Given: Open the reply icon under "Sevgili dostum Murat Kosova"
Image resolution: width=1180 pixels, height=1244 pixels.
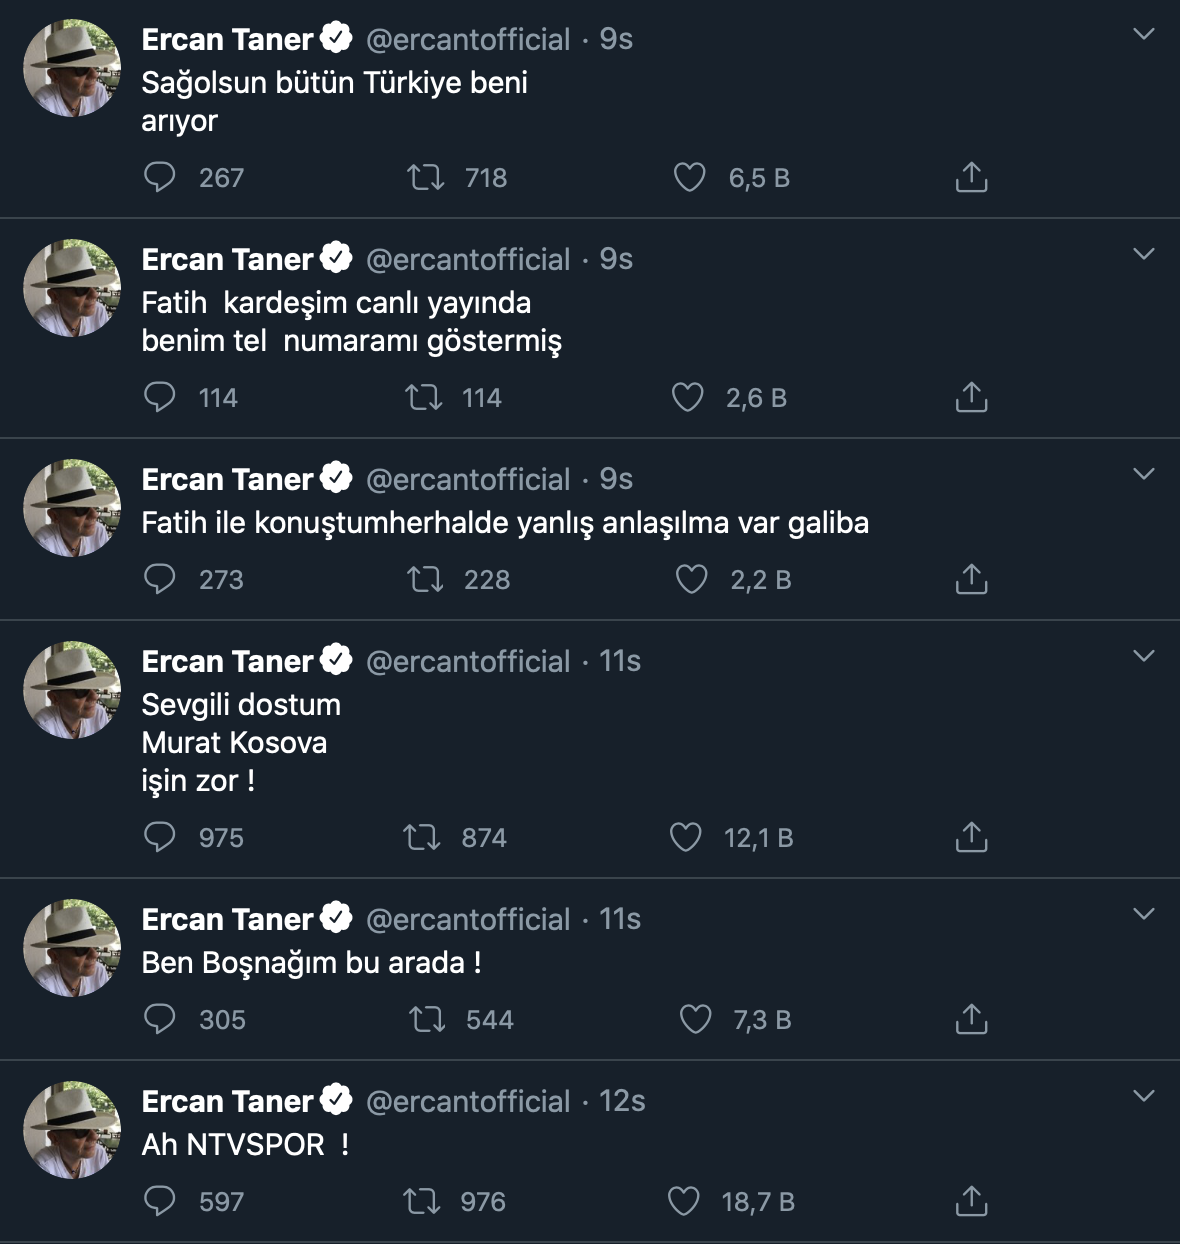Looking at the screenshot, I should (x=160, y=837).
